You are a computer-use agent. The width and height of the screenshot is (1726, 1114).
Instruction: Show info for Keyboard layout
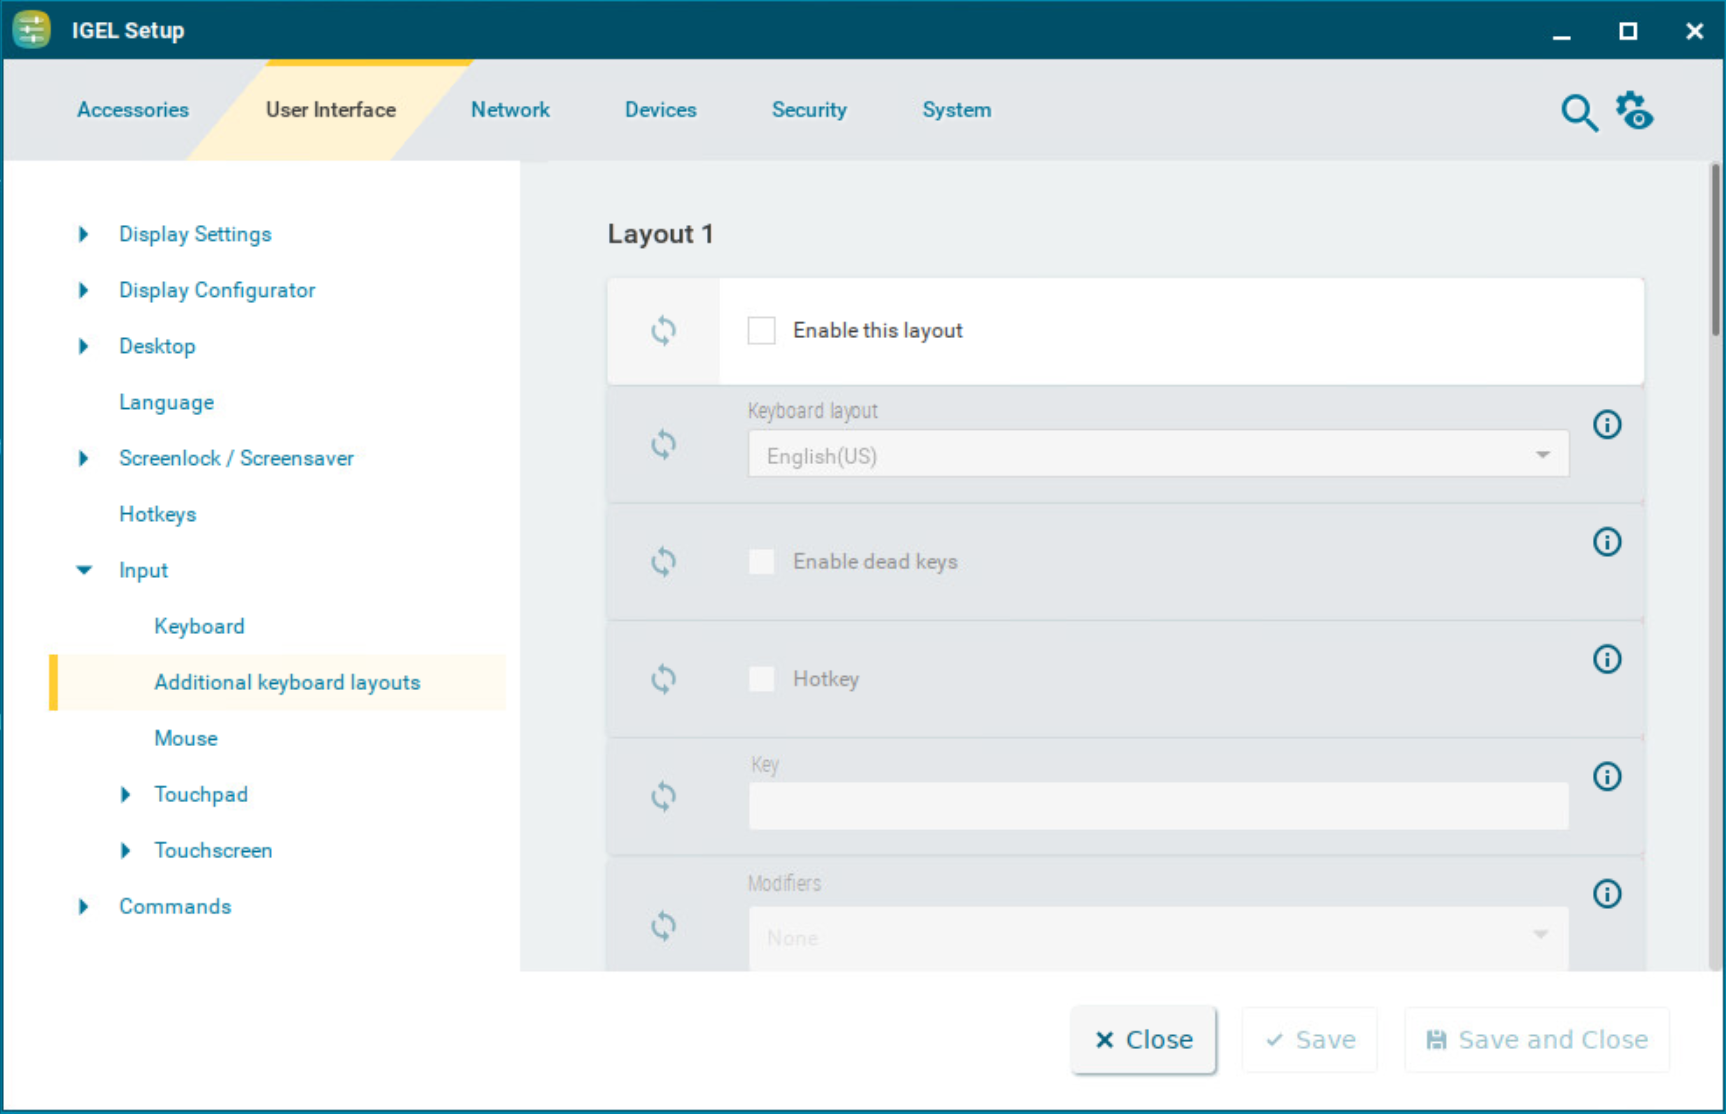click(x=1606, y=425)
